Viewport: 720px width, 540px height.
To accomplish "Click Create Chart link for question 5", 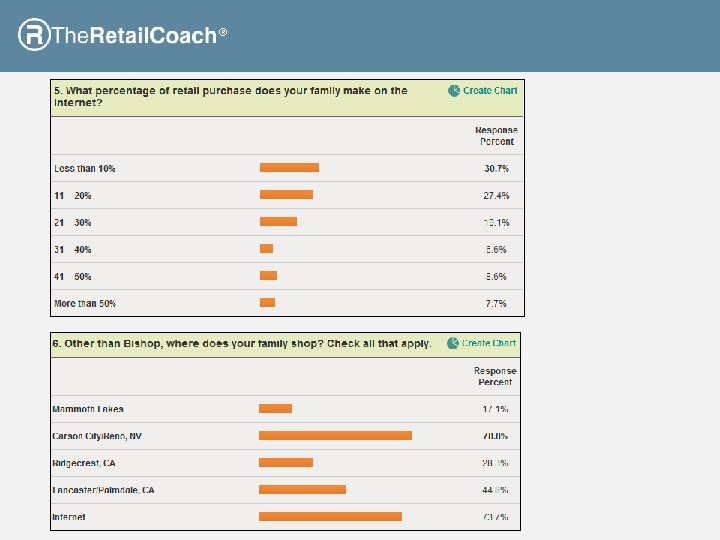I will [x=490, y=90].
